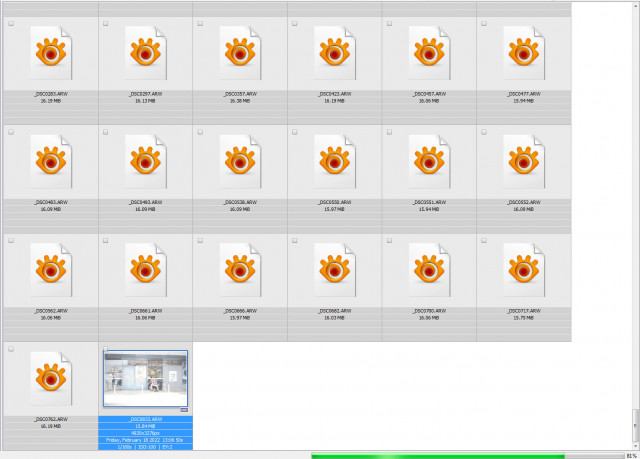Choose the _DSC0483.ARW file icon
The height and width of the screenshot is (459, 640).
pyautogui.click(x=51, y=162)
